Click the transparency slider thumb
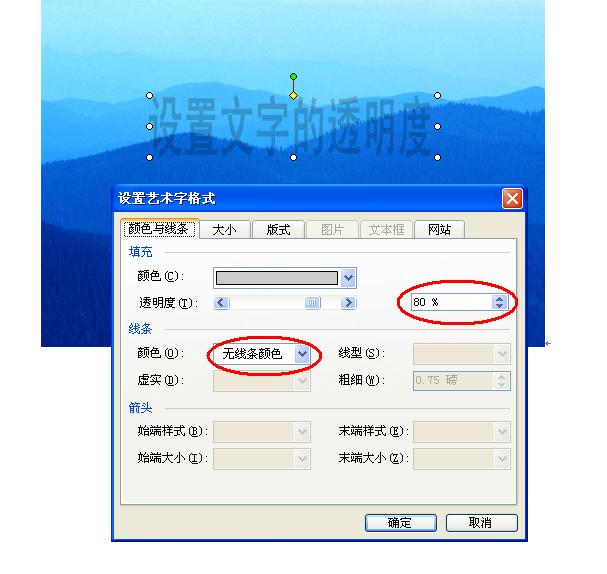The height and width of the screenshot is (574, 607). pos(312,303)
